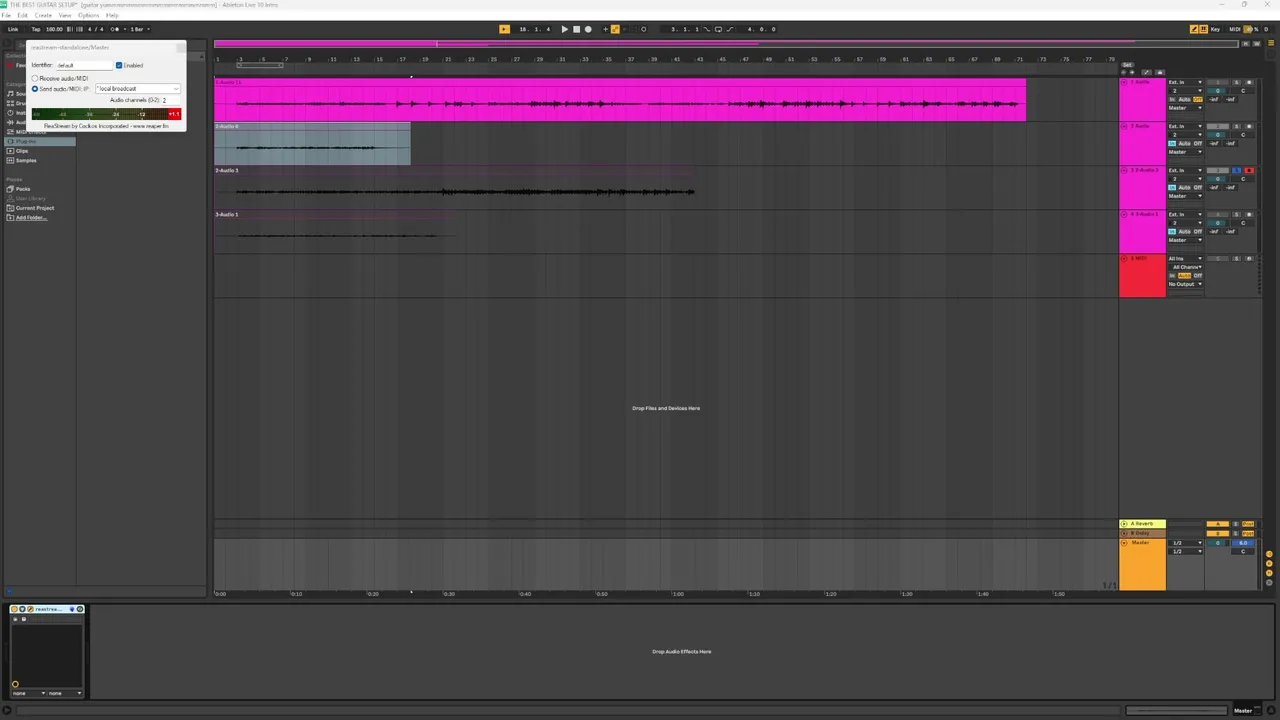Click the Set locator button

coord(1127,65)
